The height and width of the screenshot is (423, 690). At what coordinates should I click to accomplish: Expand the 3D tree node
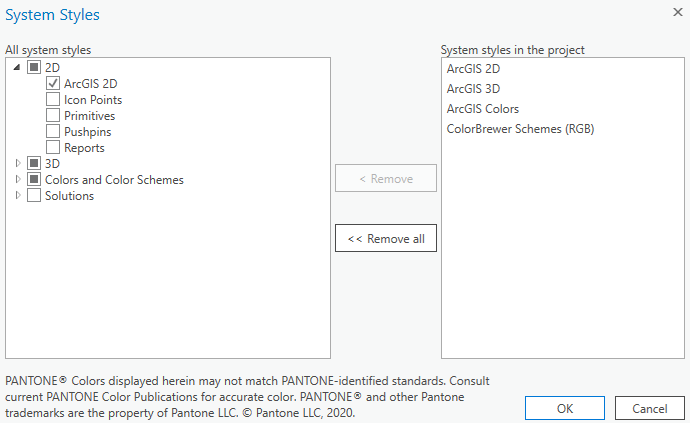point(18,163)
